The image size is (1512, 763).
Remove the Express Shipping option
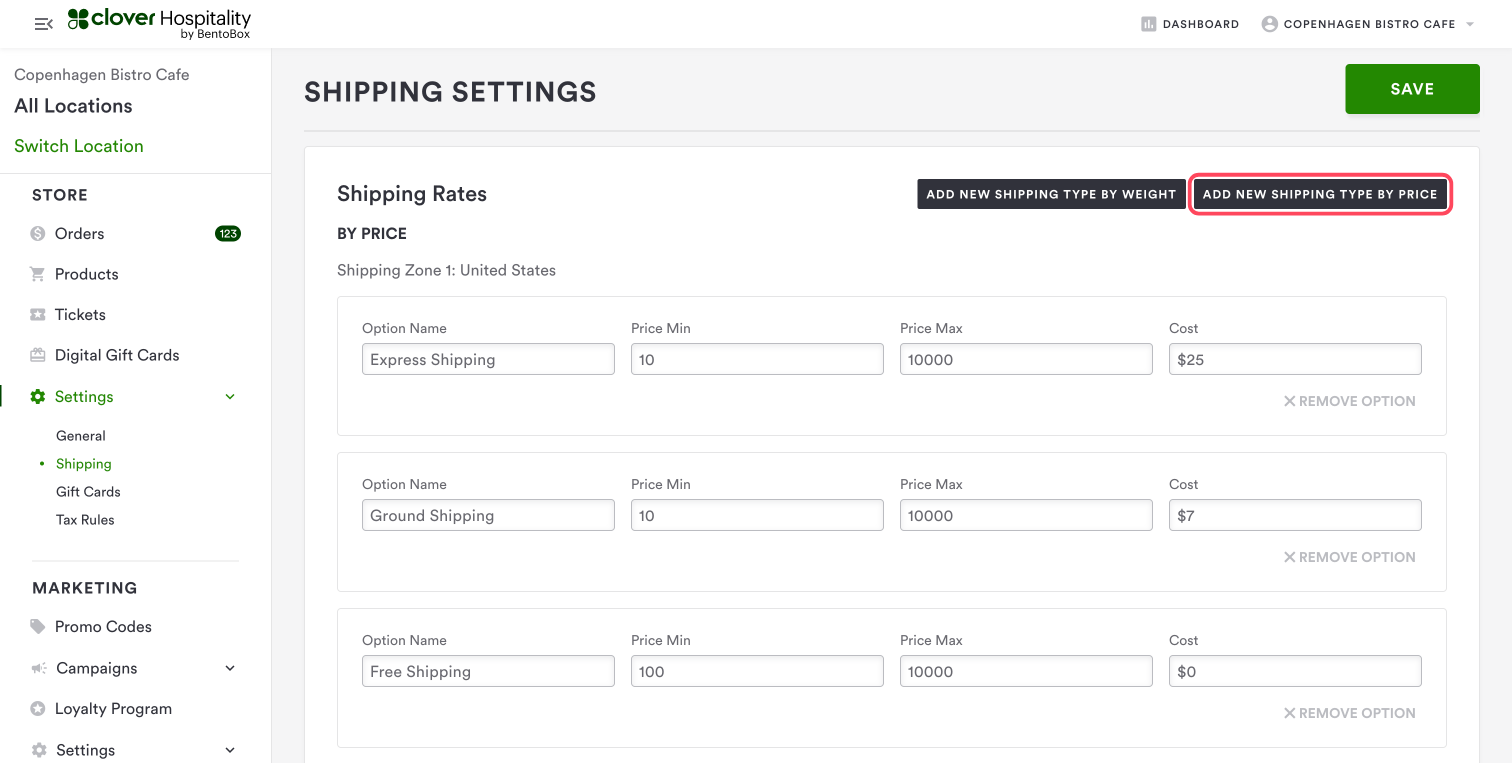[1349, 401]
